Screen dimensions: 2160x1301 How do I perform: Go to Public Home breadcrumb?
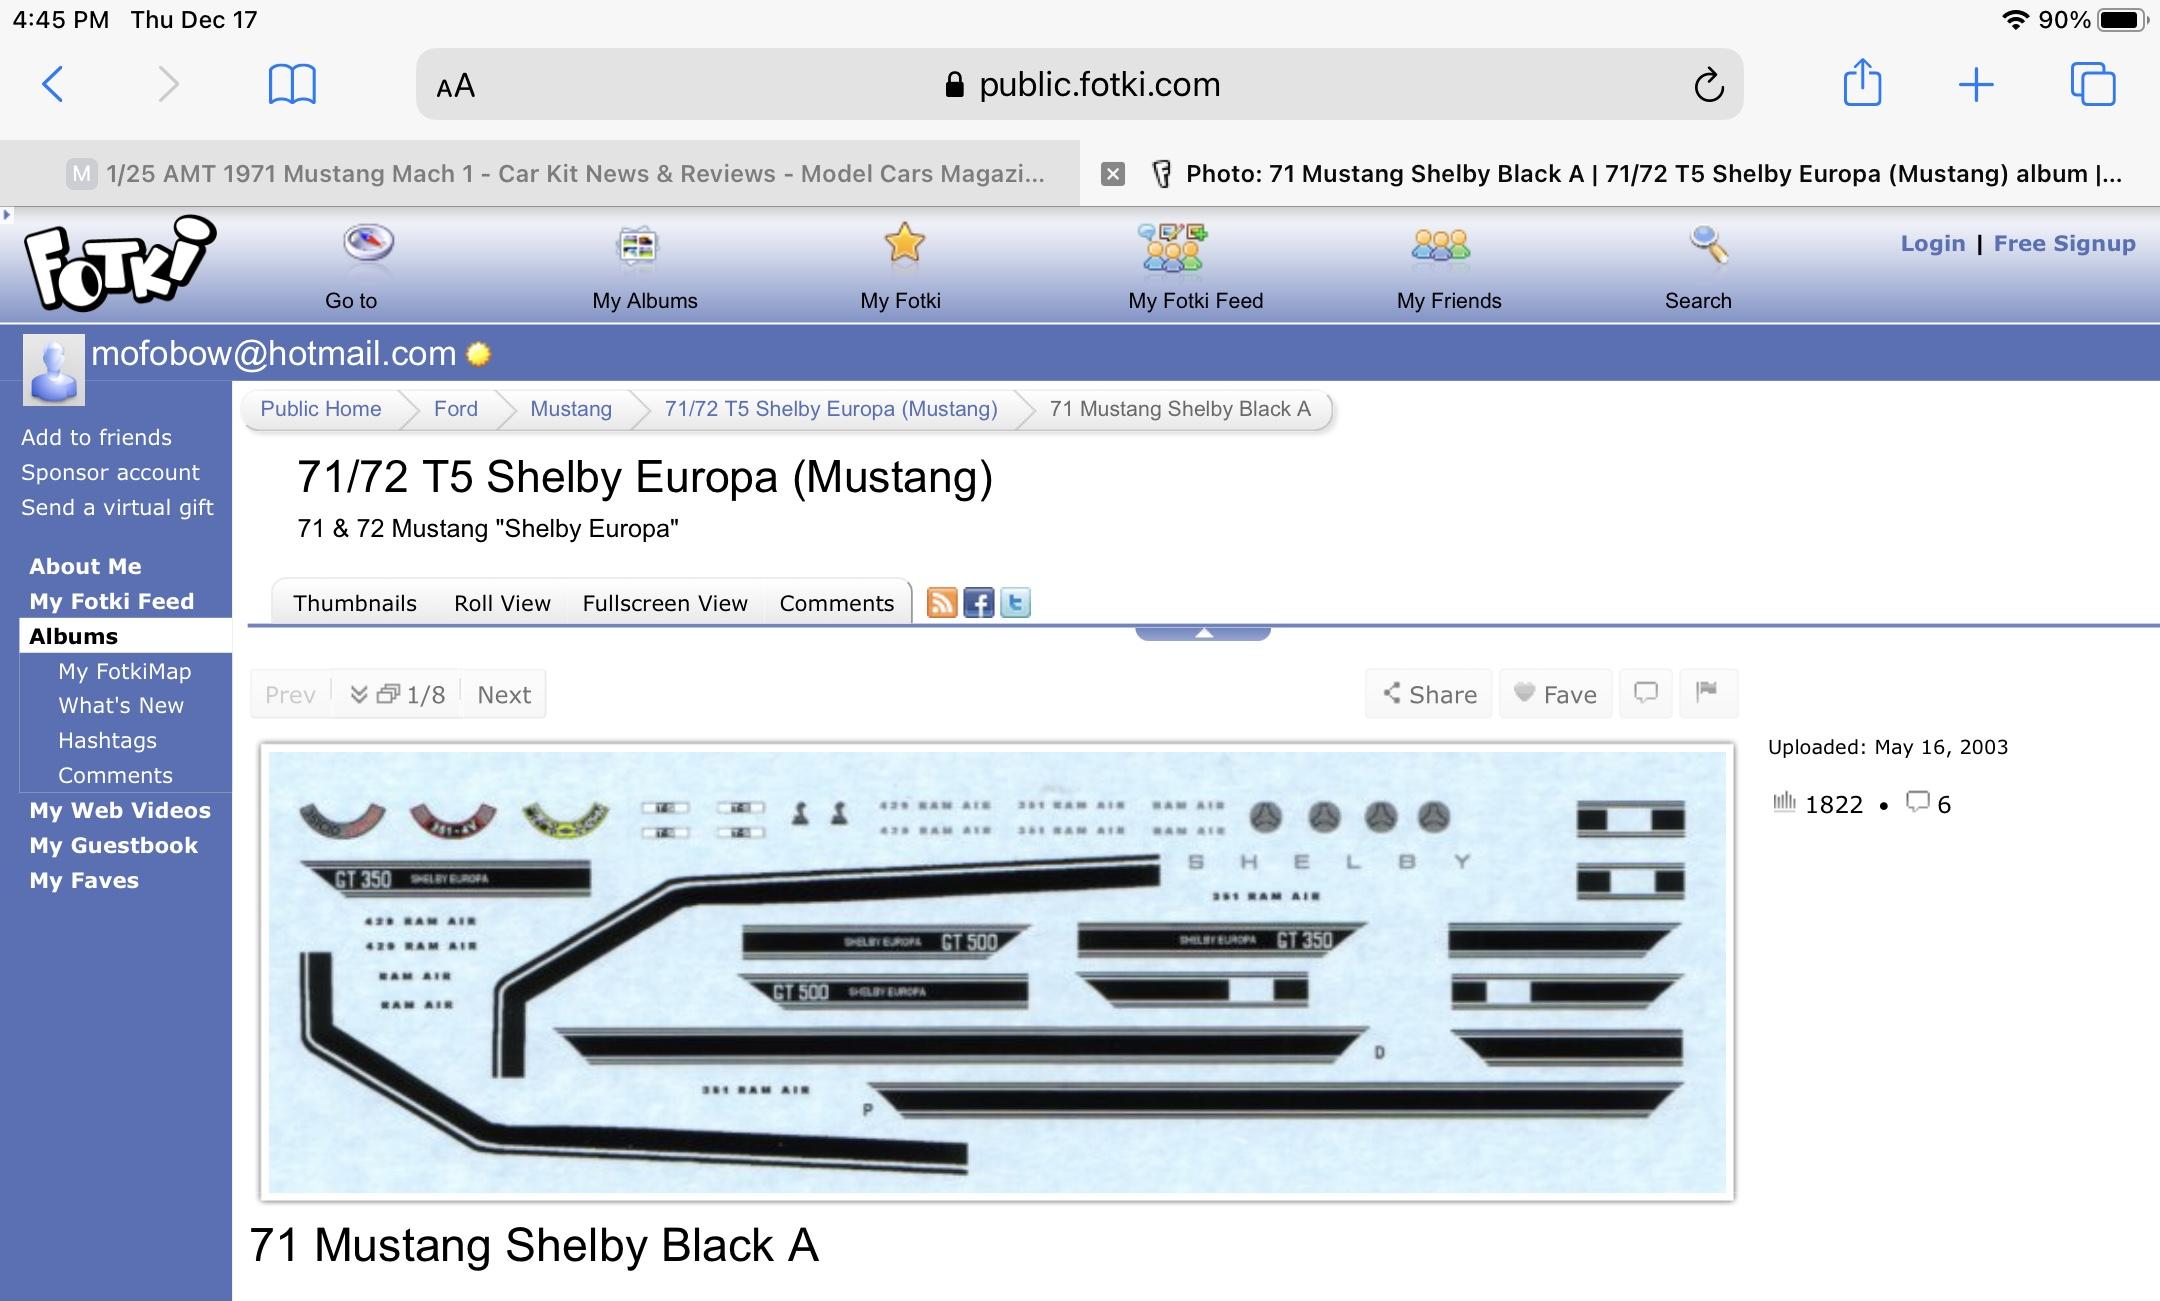tap(320, 409)
